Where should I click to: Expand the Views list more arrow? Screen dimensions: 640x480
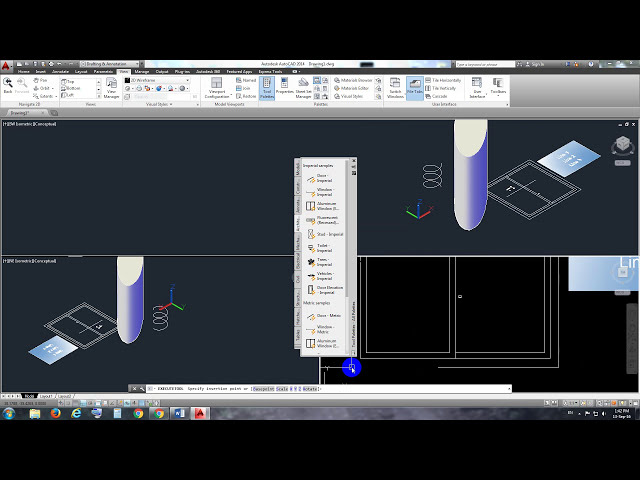click(99, 96)
